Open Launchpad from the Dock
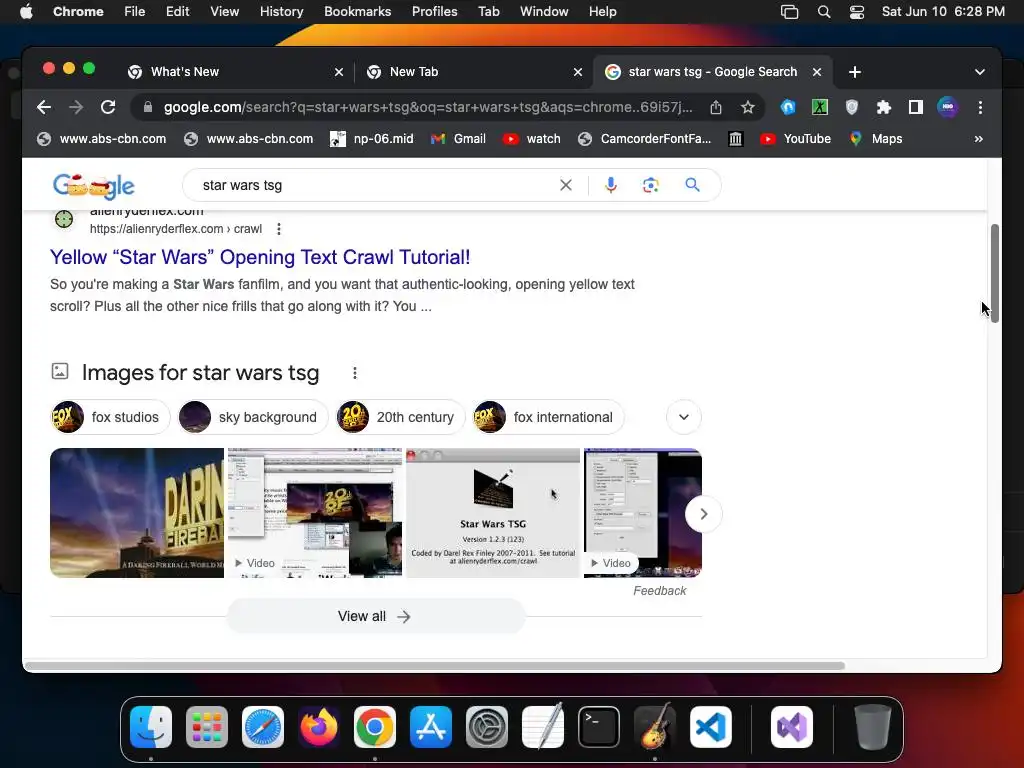 [x=207, y=727]
